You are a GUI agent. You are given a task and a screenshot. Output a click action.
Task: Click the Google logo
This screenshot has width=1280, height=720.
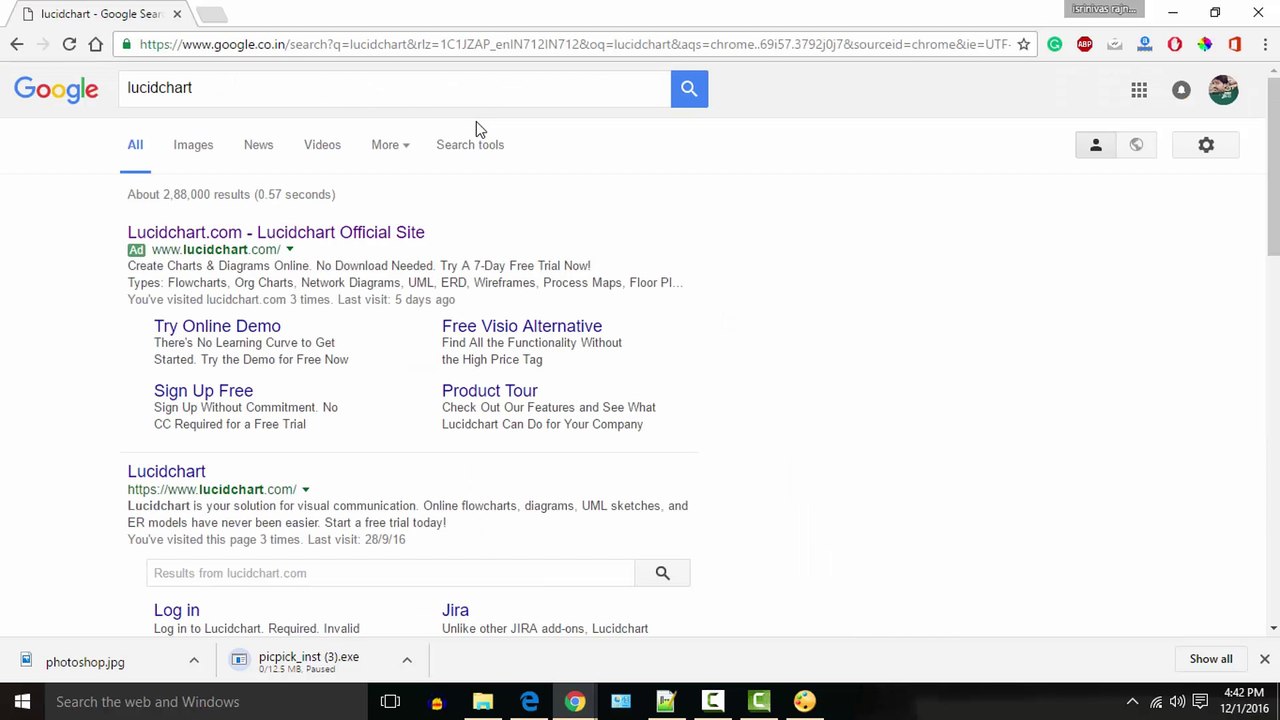pos(56,90)
